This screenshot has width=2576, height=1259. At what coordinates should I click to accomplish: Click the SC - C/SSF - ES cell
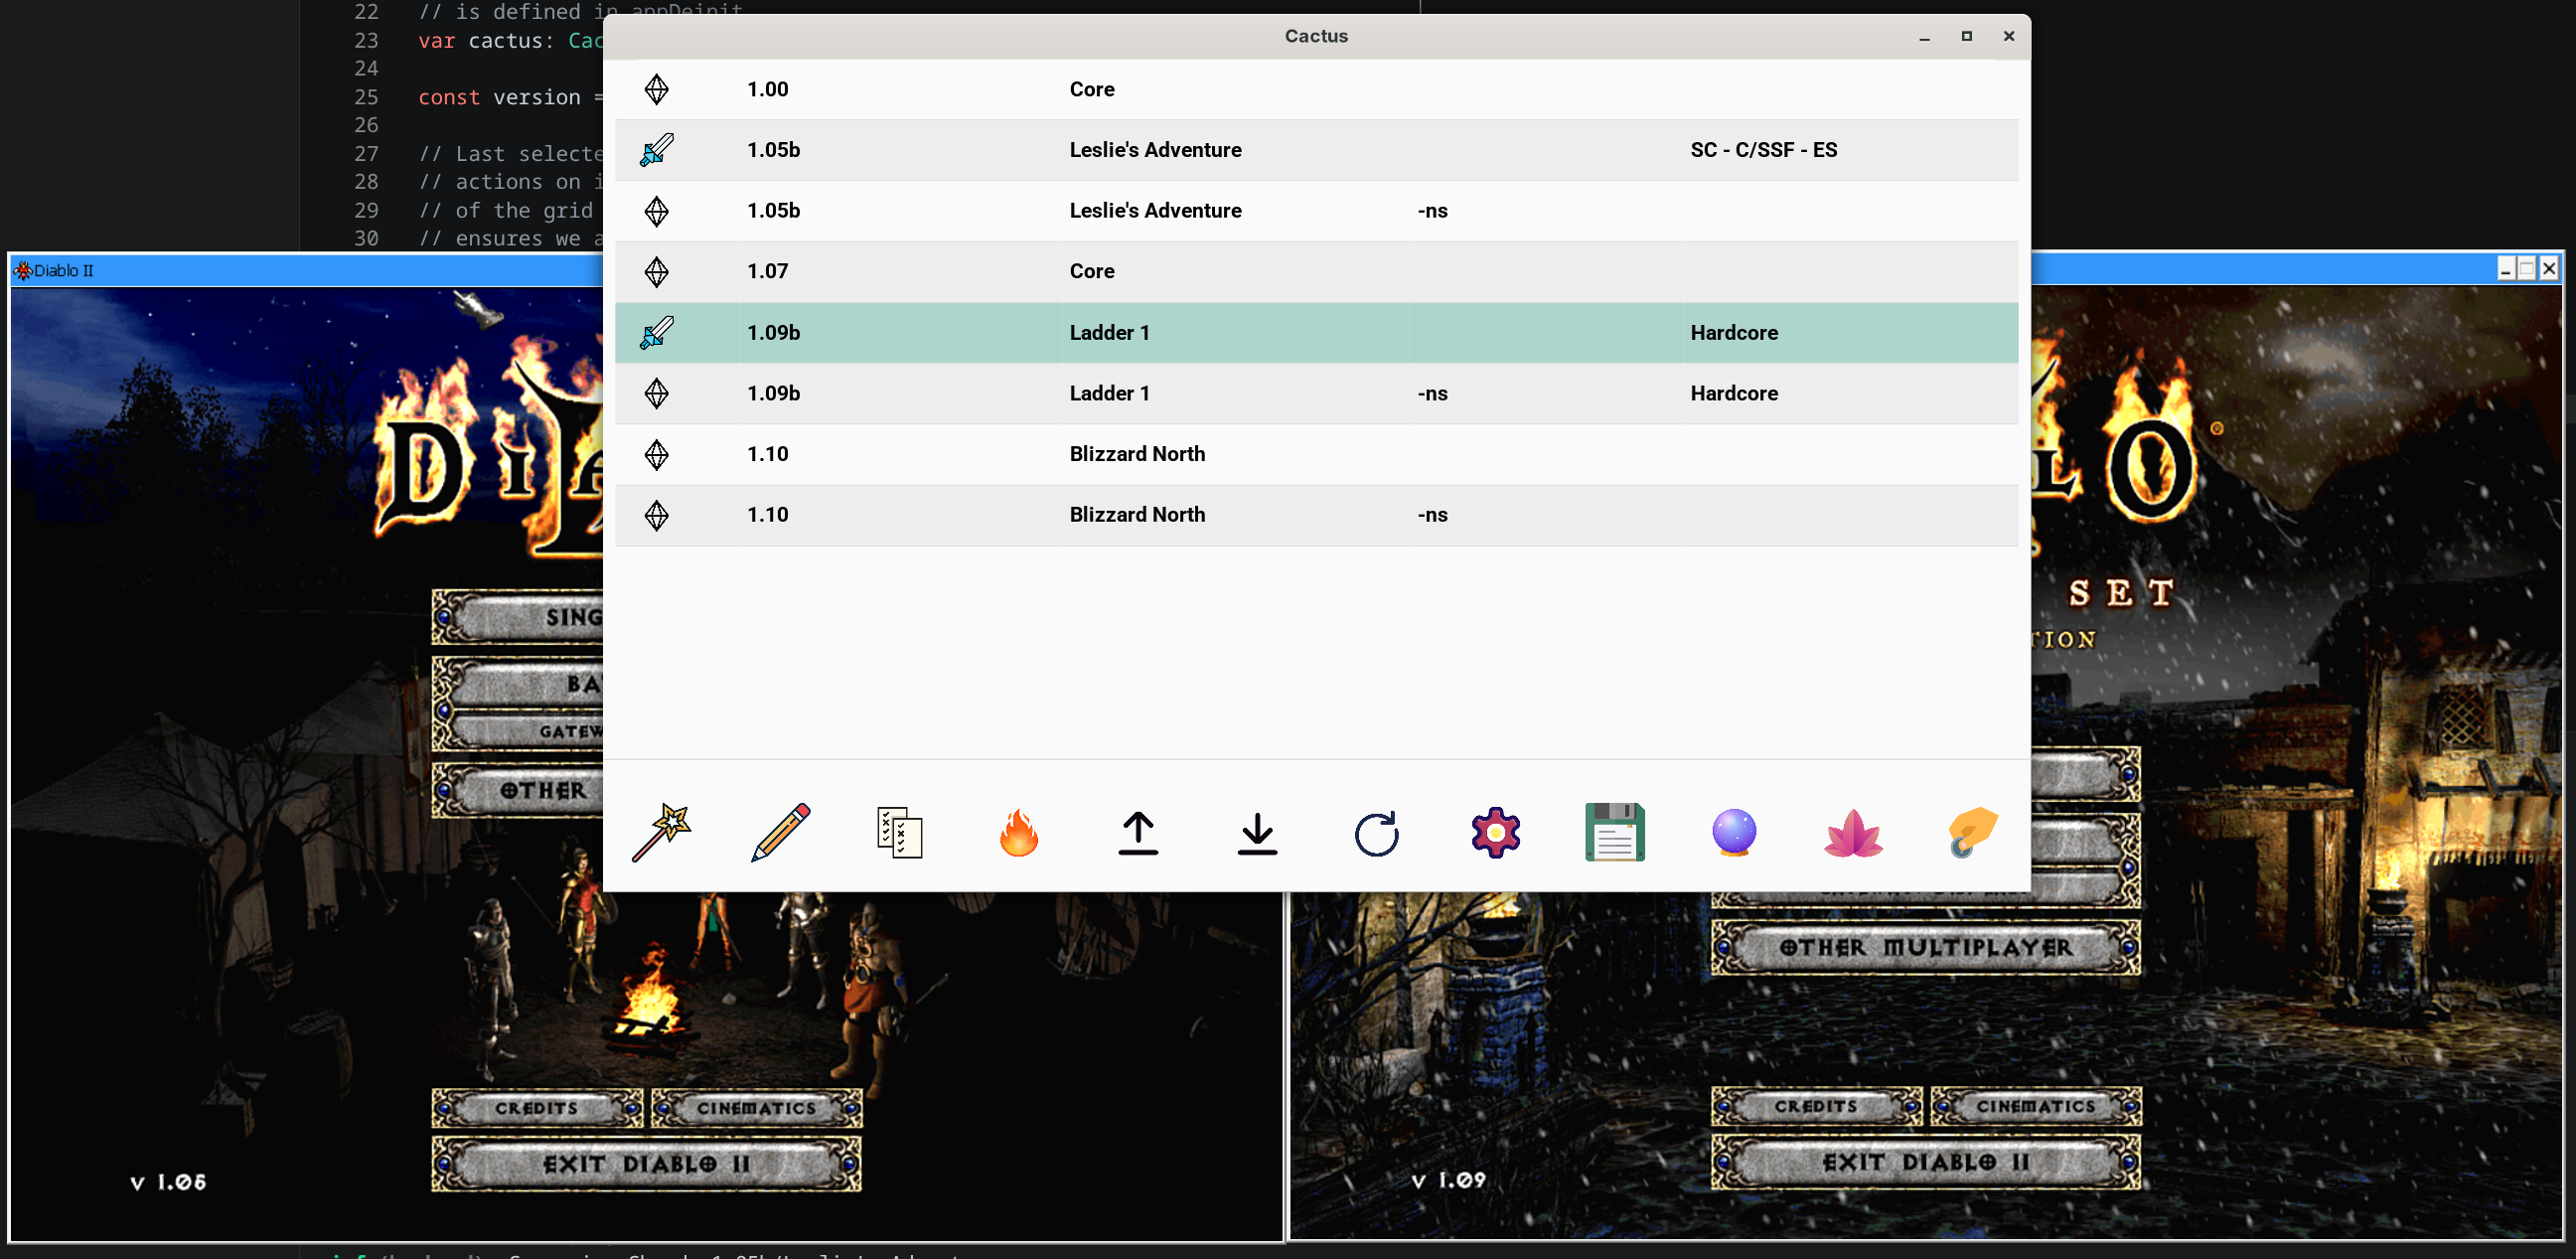pyautogui.click(x=1763, y=150)
